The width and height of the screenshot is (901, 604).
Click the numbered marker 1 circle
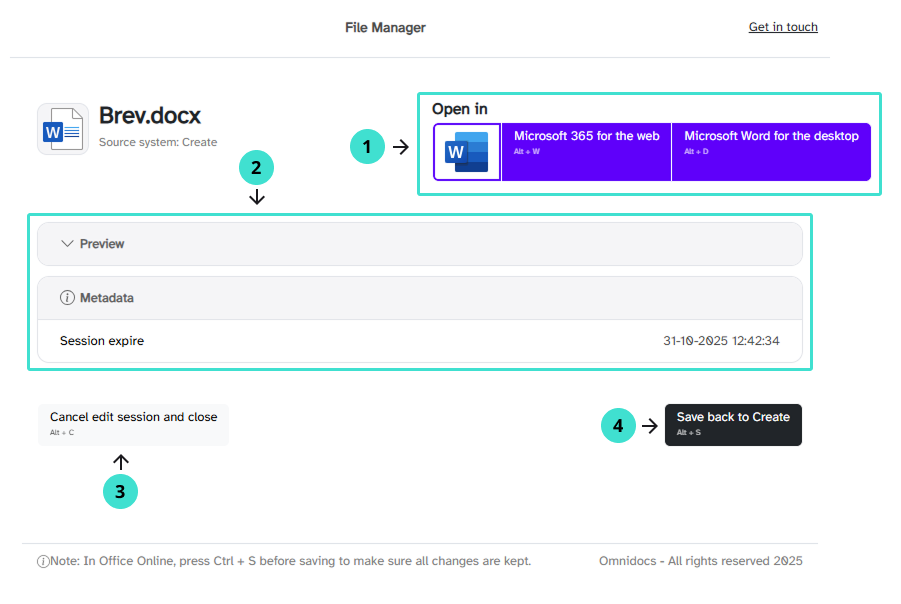[x=367, y=147]
